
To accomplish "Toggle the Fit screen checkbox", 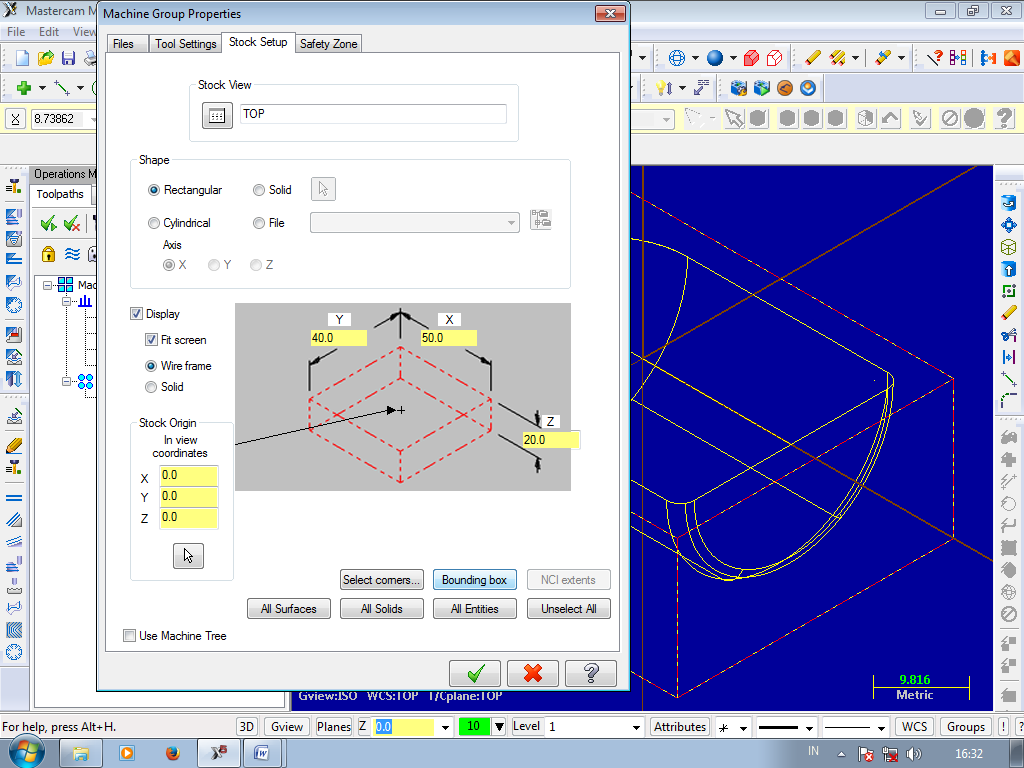I will coord(151,340).
